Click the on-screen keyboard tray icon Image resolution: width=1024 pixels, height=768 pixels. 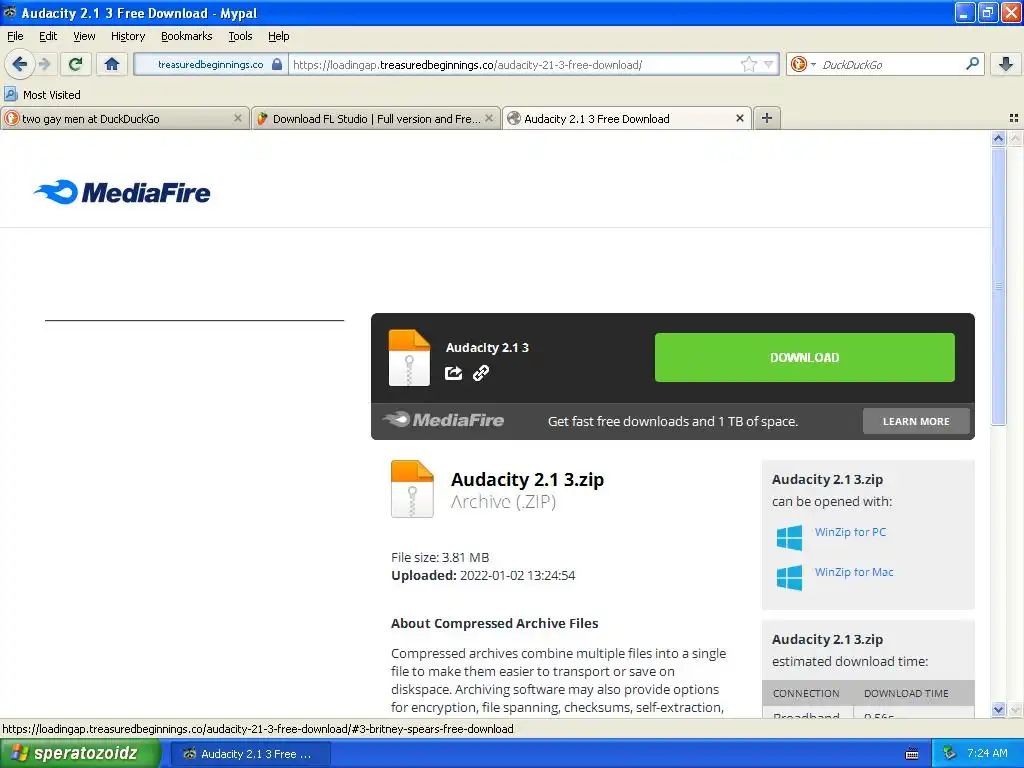pos(912,754)
